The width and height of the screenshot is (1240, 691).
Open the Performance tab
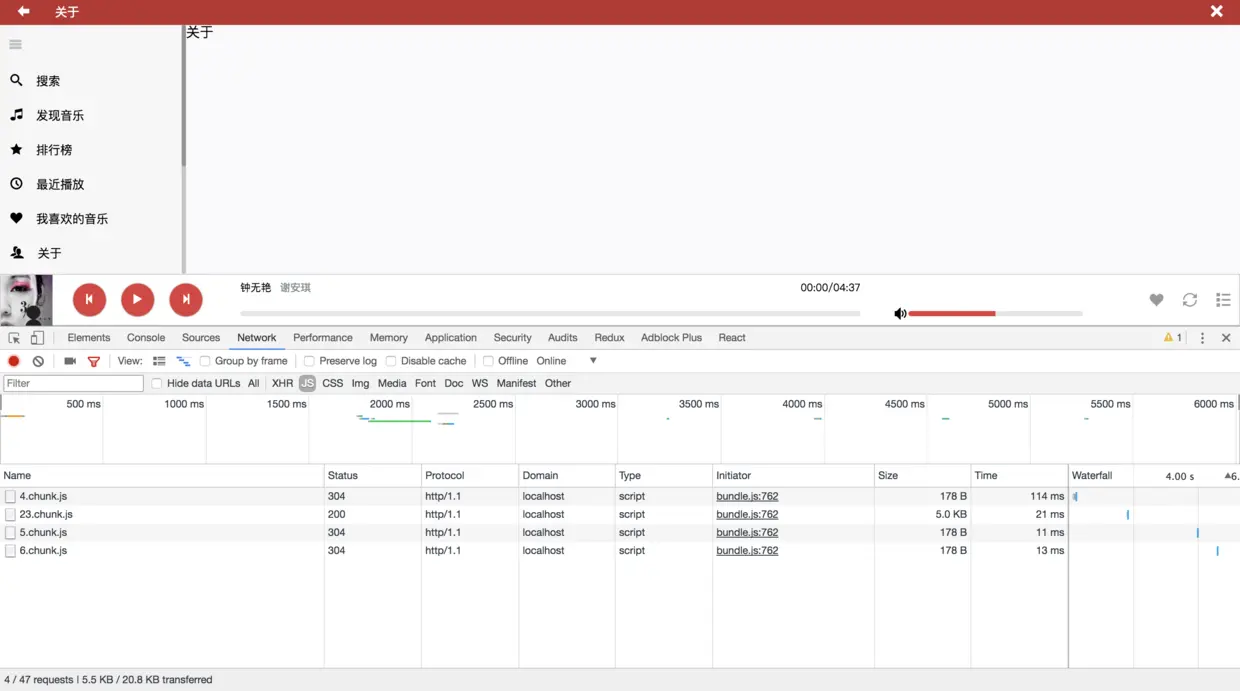(x=323, y=338)
